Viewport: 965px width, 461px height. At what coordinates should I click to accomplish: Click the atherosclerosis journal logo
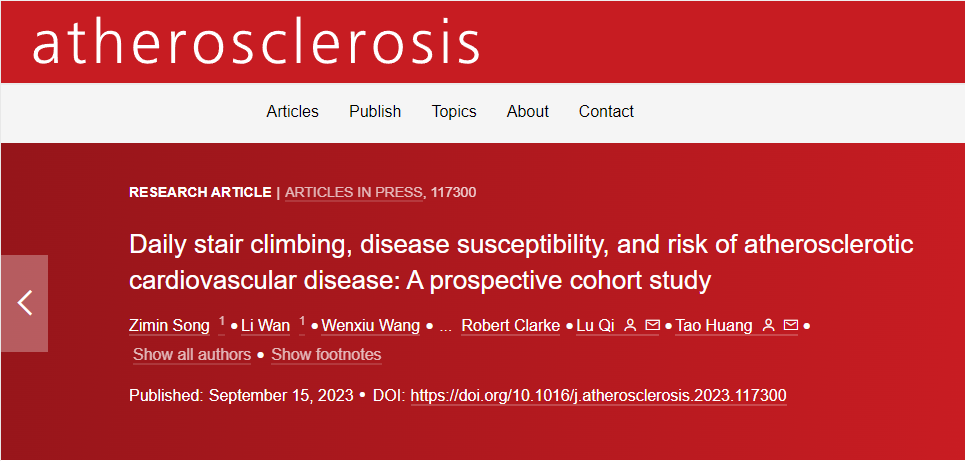tap(255, 42)
